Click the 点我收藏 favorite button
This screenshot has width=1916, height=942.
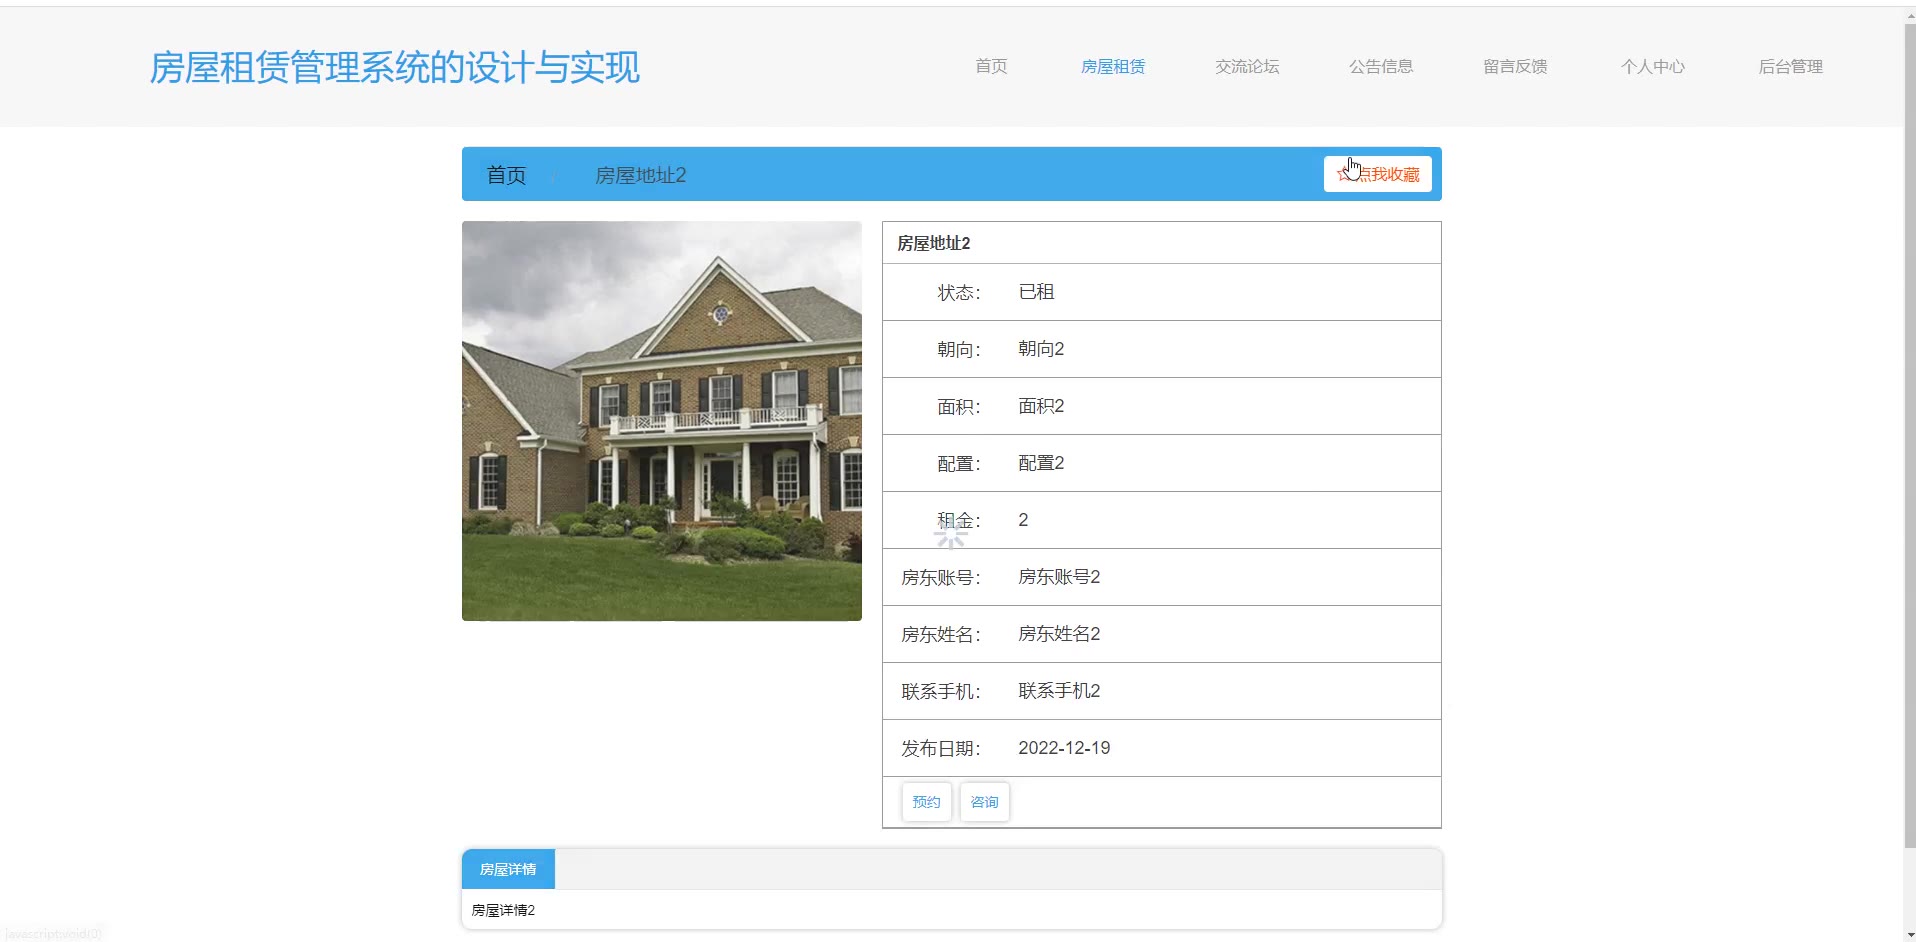(1378, 174)
